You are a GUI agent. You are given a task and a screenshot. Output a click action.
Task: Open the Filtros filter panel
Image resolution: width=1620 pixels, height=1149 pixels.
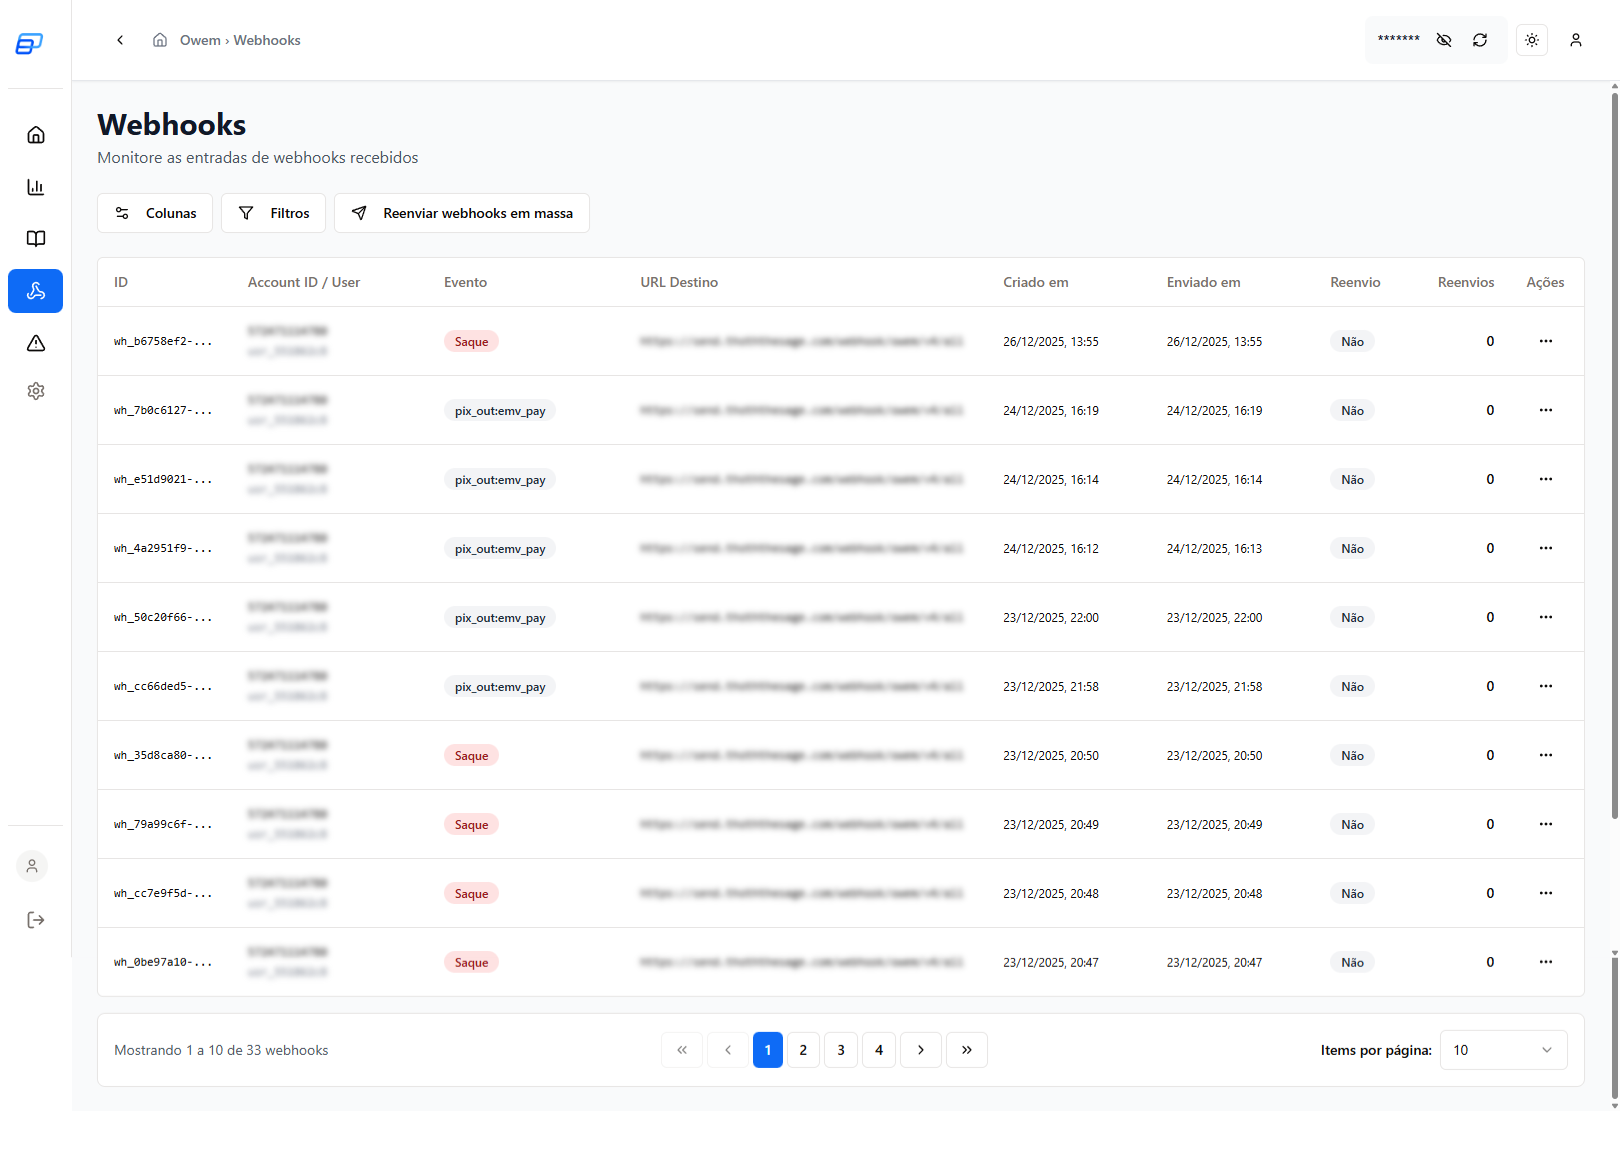[273, 213]
